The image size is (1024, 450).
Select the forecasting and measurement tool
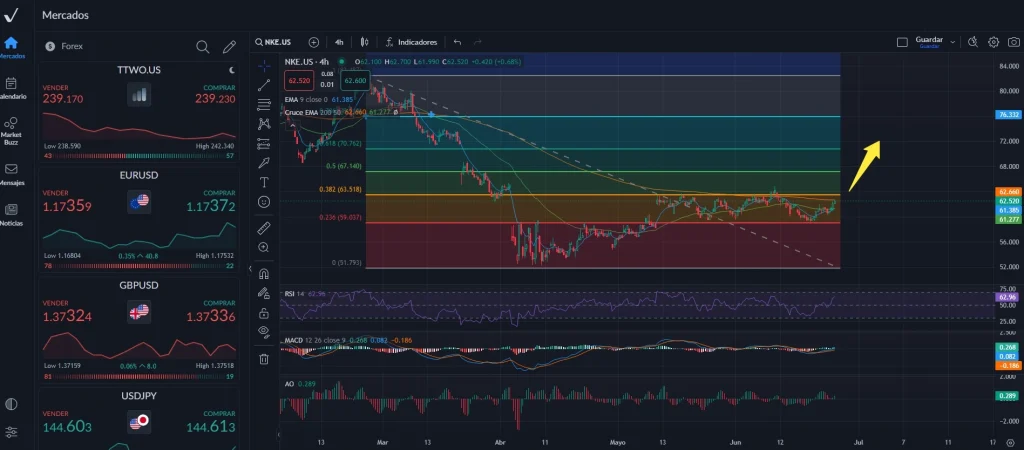pos(264,143)
